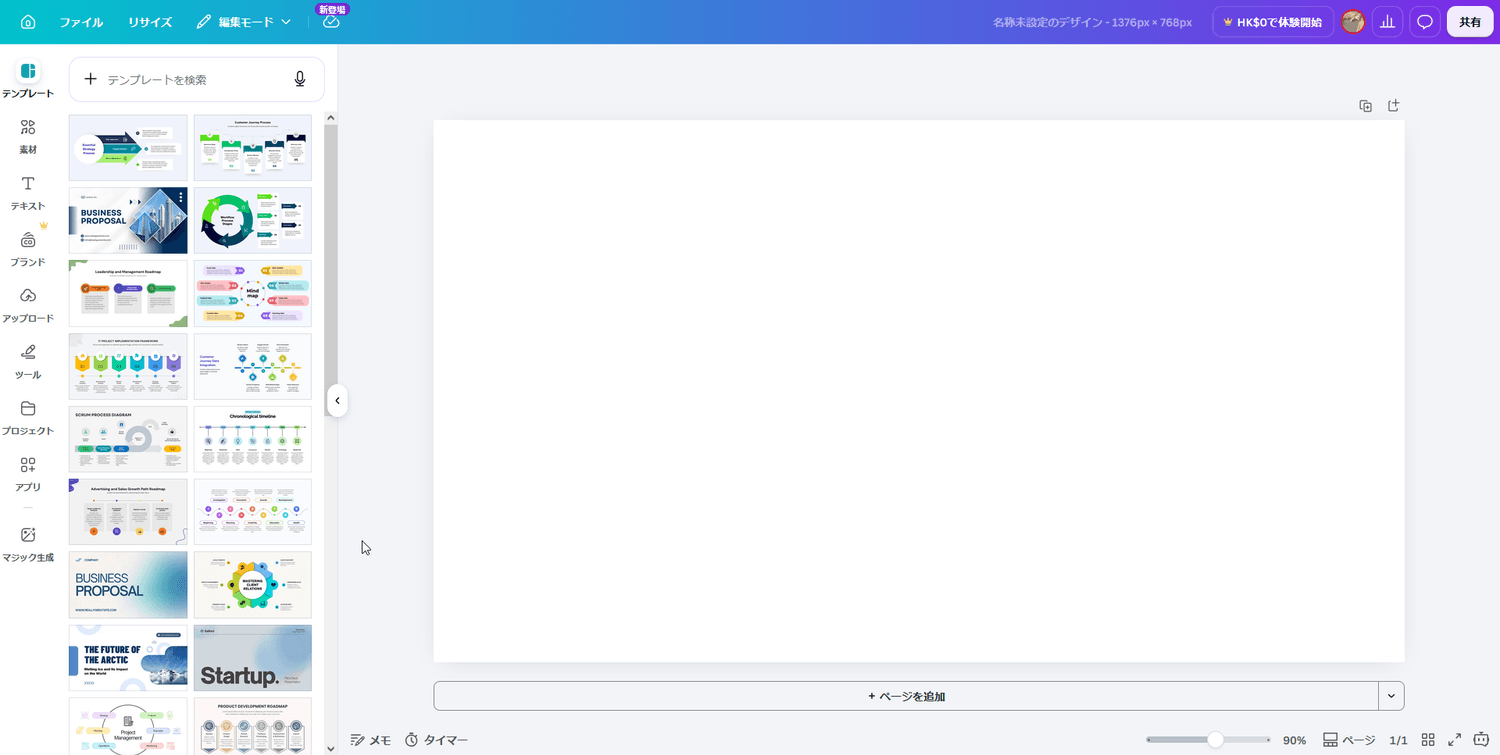Open the ファイル menu
Screen dimensions: 1500x755
pyautogui.click(x=81, y=22)
